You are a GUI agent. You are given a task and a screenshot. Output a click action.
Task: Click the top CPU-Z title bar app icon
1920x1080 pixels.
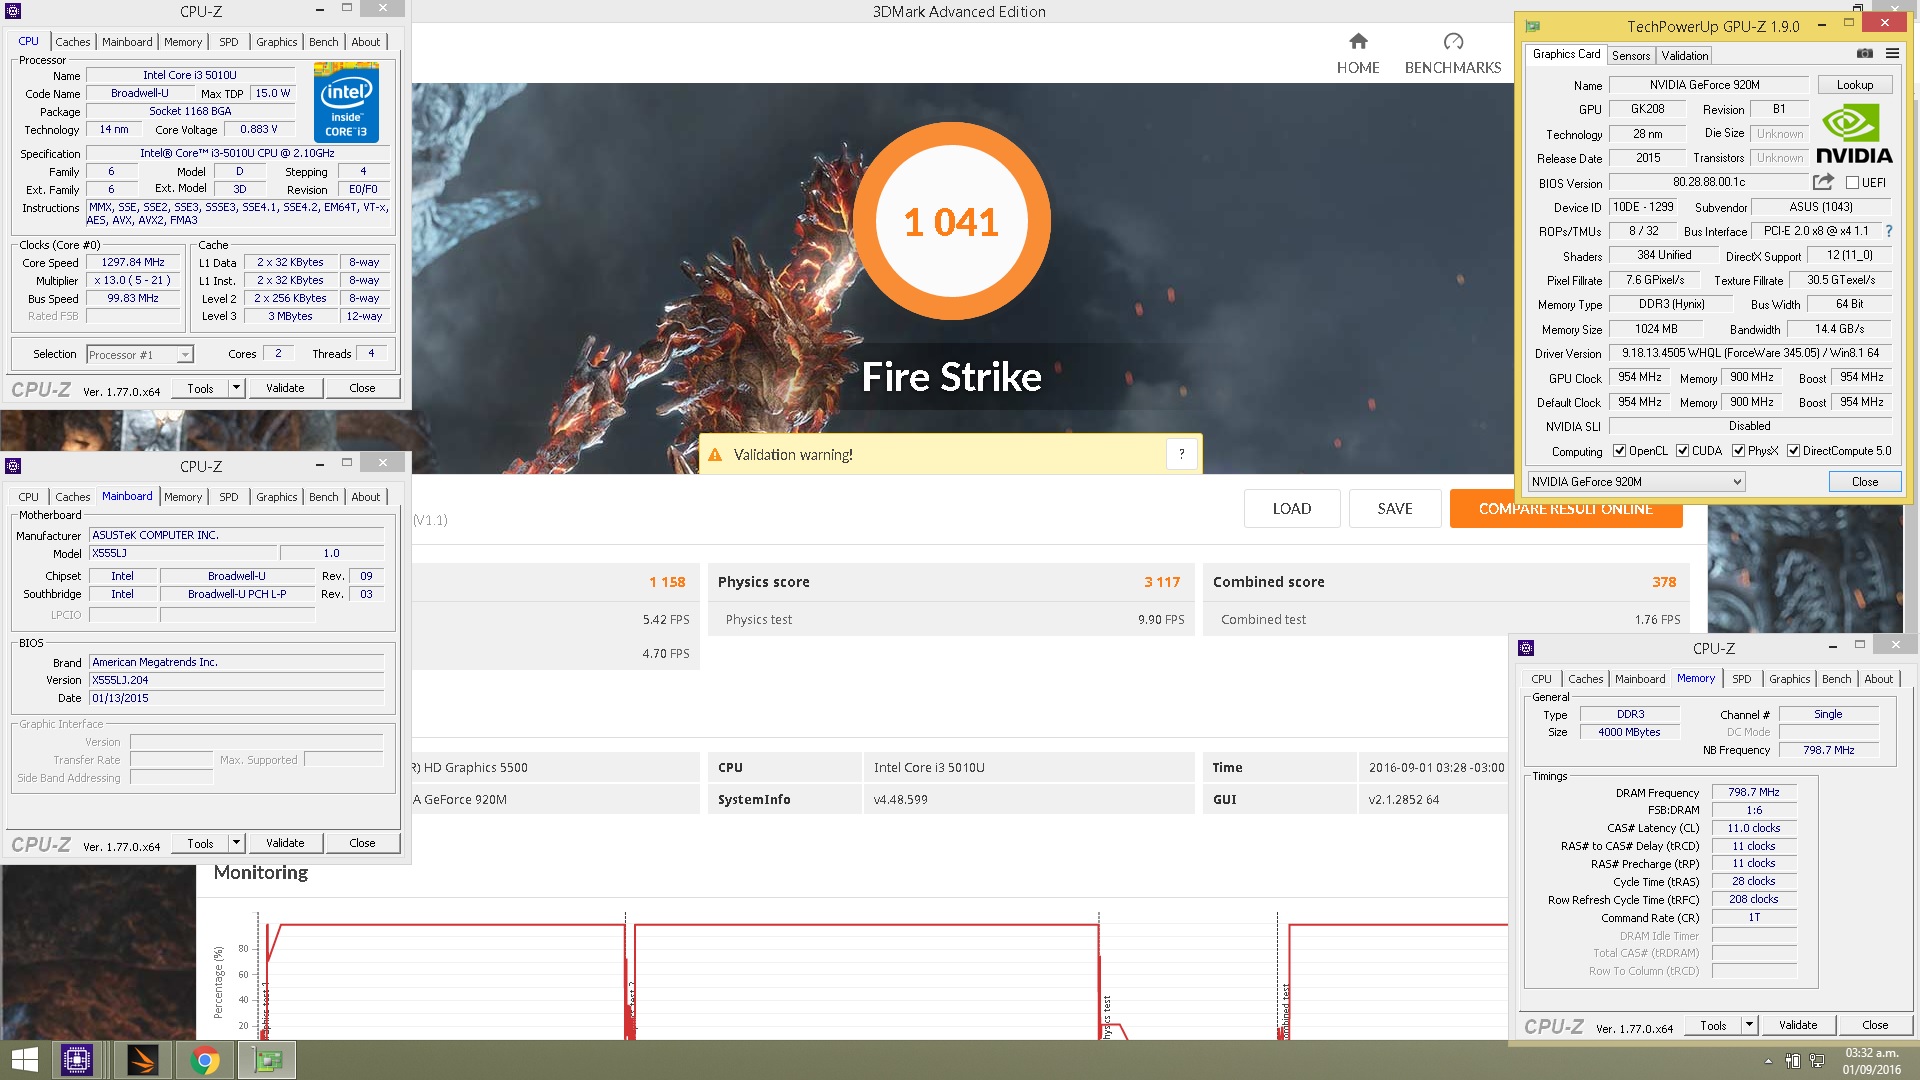pyautogui.click(x=13, y=11)
